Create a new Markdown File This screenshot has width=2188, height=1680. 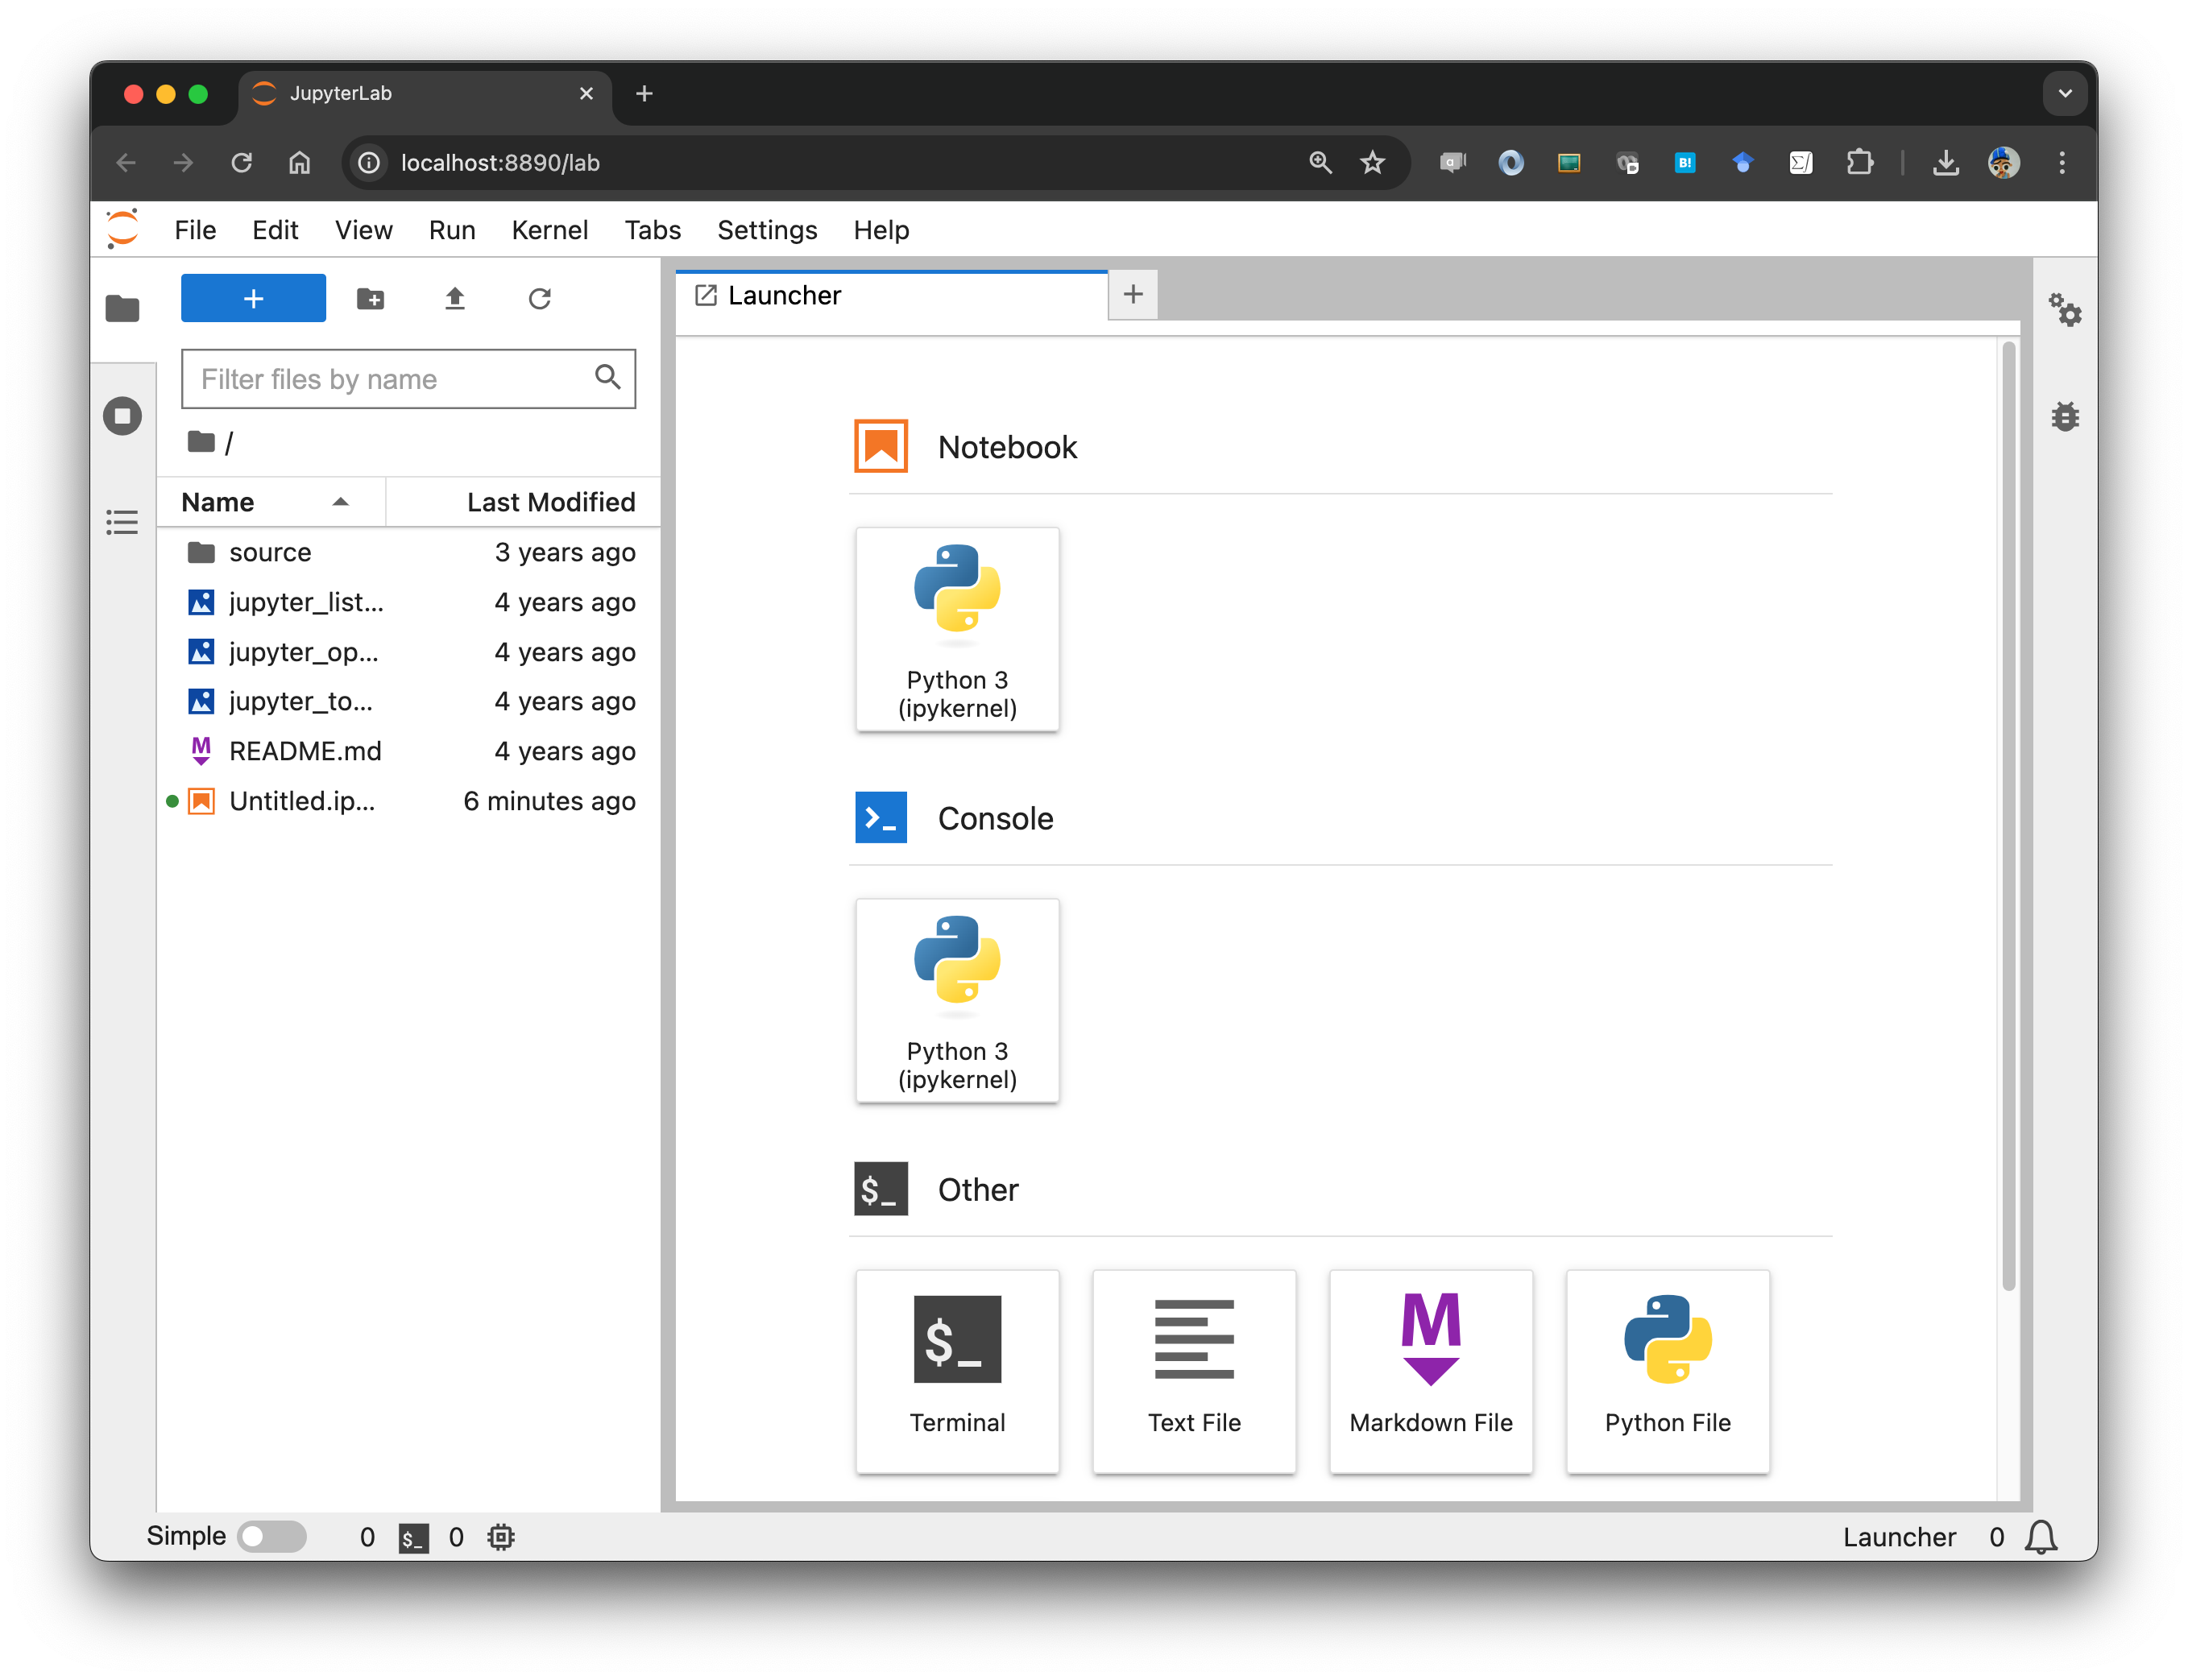(1430, 1370)
